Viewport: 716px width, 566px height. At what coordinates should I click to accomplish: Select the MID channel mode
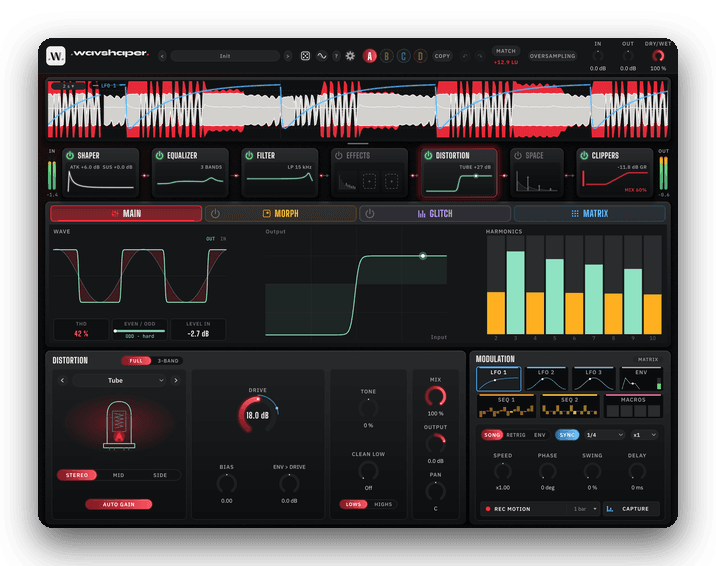[x=118, y=475]
